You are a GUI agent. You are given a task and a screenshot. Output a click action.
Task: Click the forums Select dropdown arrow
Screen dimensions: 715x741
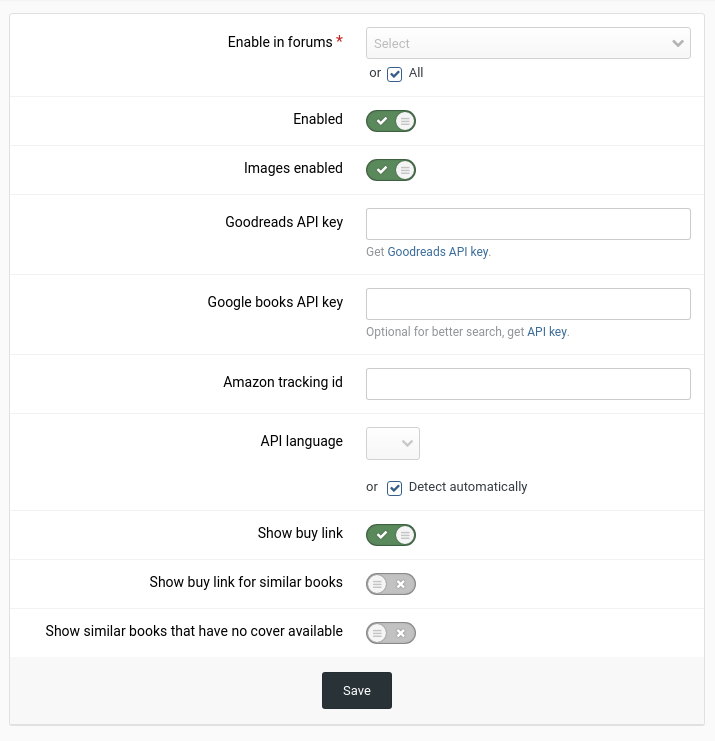(x=678, y=43)
